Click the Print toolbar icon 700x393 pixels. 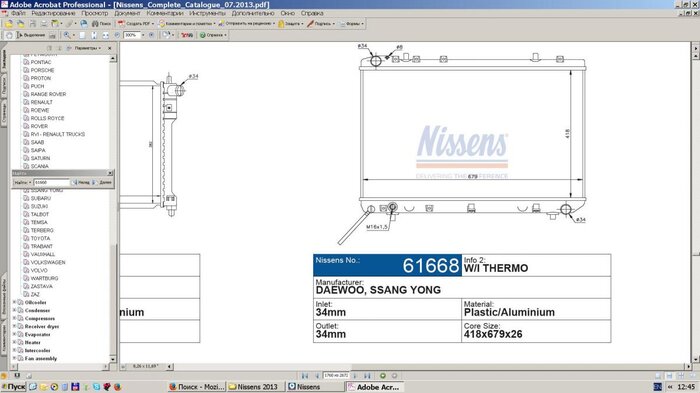click(44, 24)
